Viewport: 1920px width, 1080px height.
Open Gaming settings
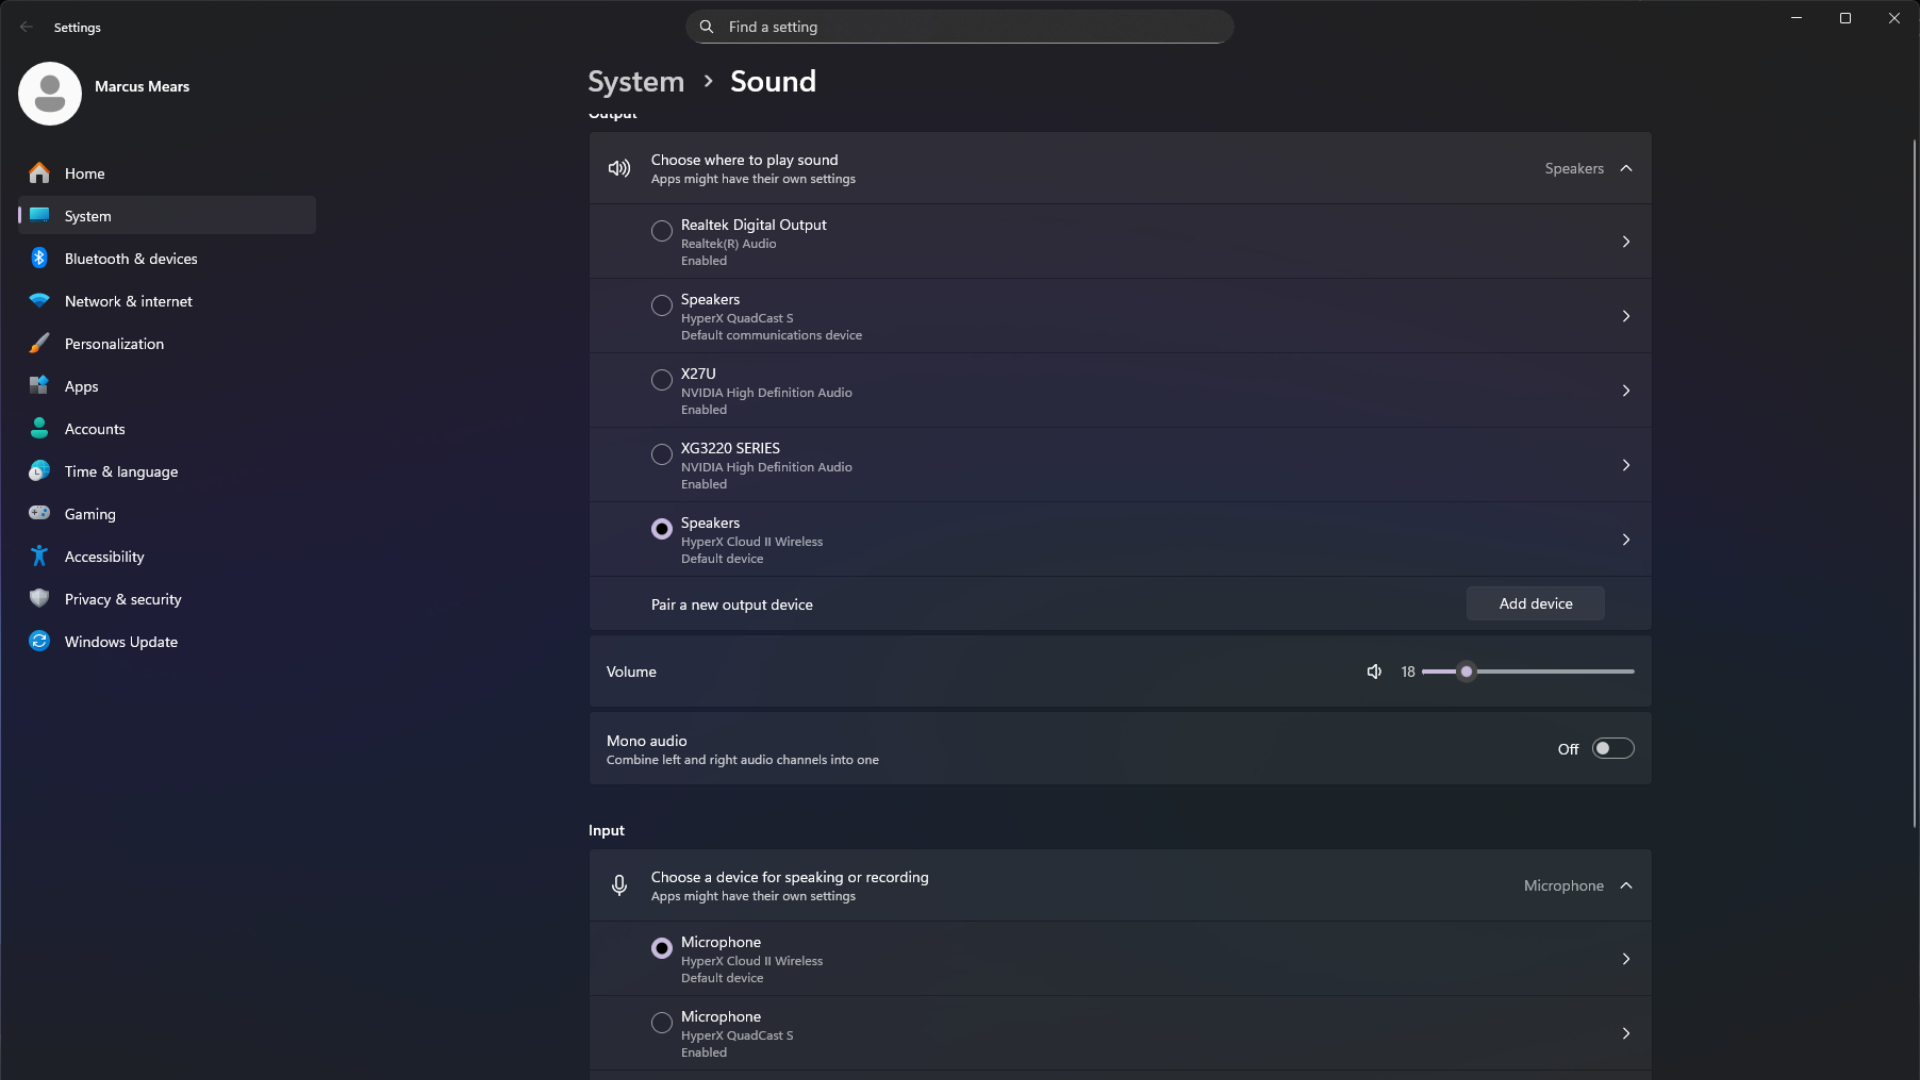[90, 513]
